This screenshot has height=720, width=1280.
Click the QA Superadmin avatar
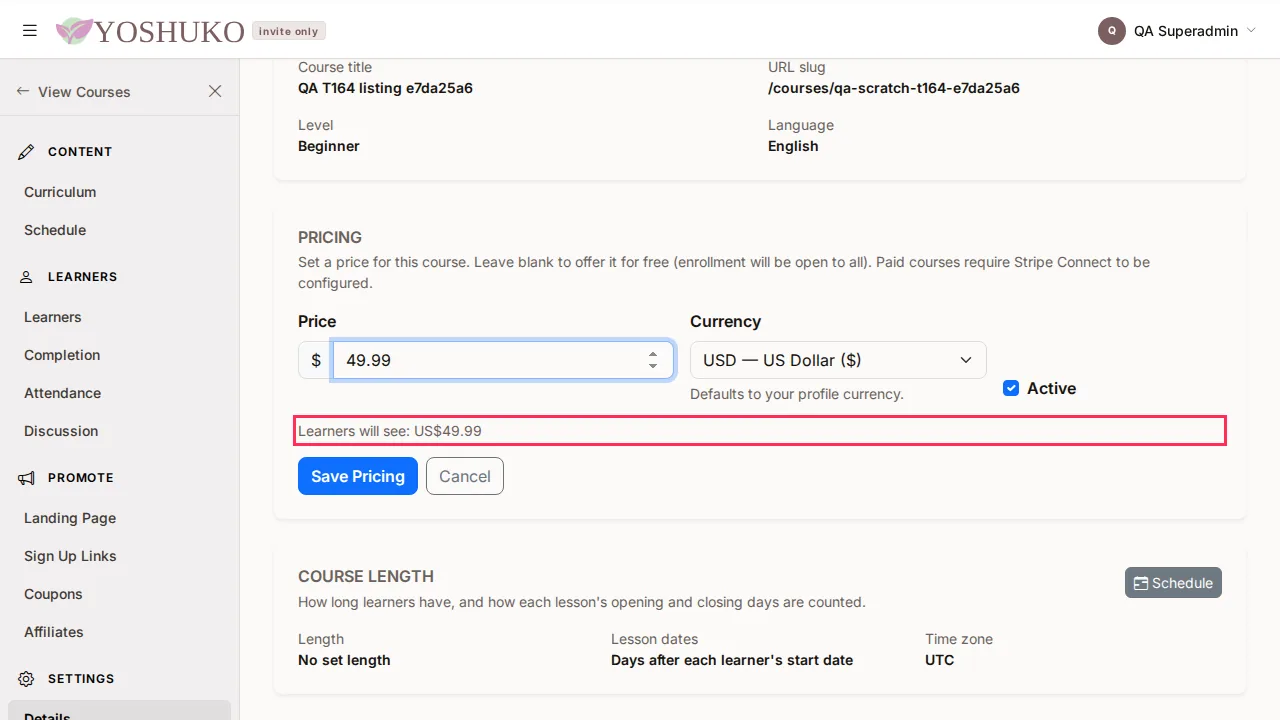coord(1112,31)
